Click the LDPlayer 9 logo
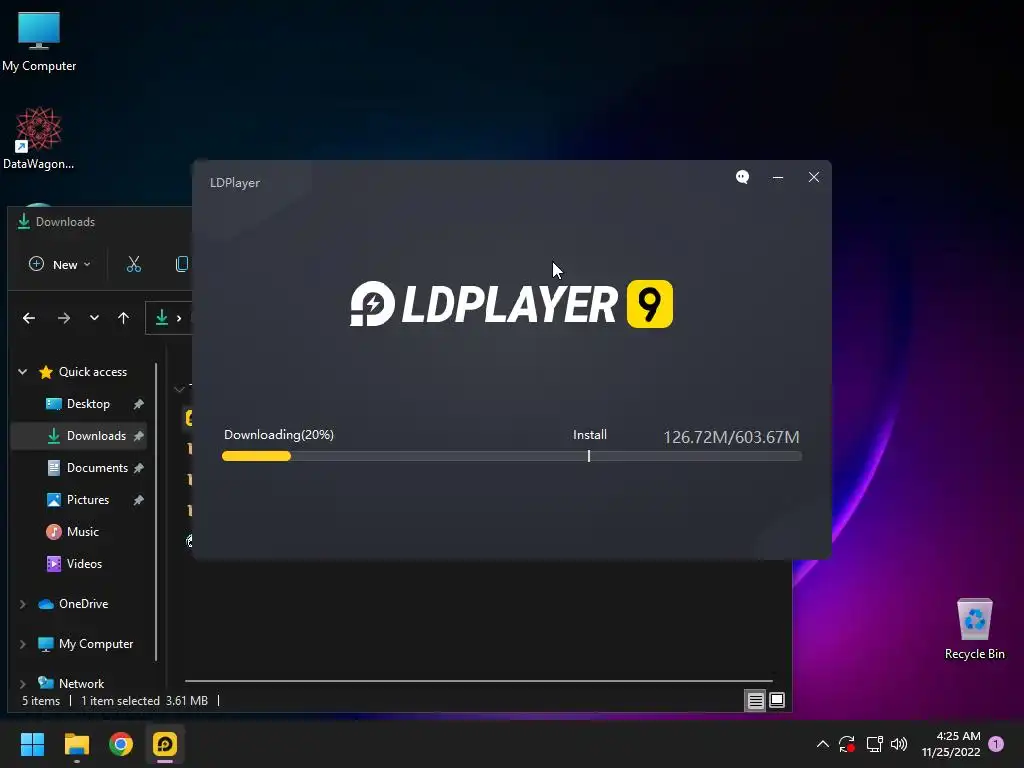1024x768 pixels. point(511,304)
